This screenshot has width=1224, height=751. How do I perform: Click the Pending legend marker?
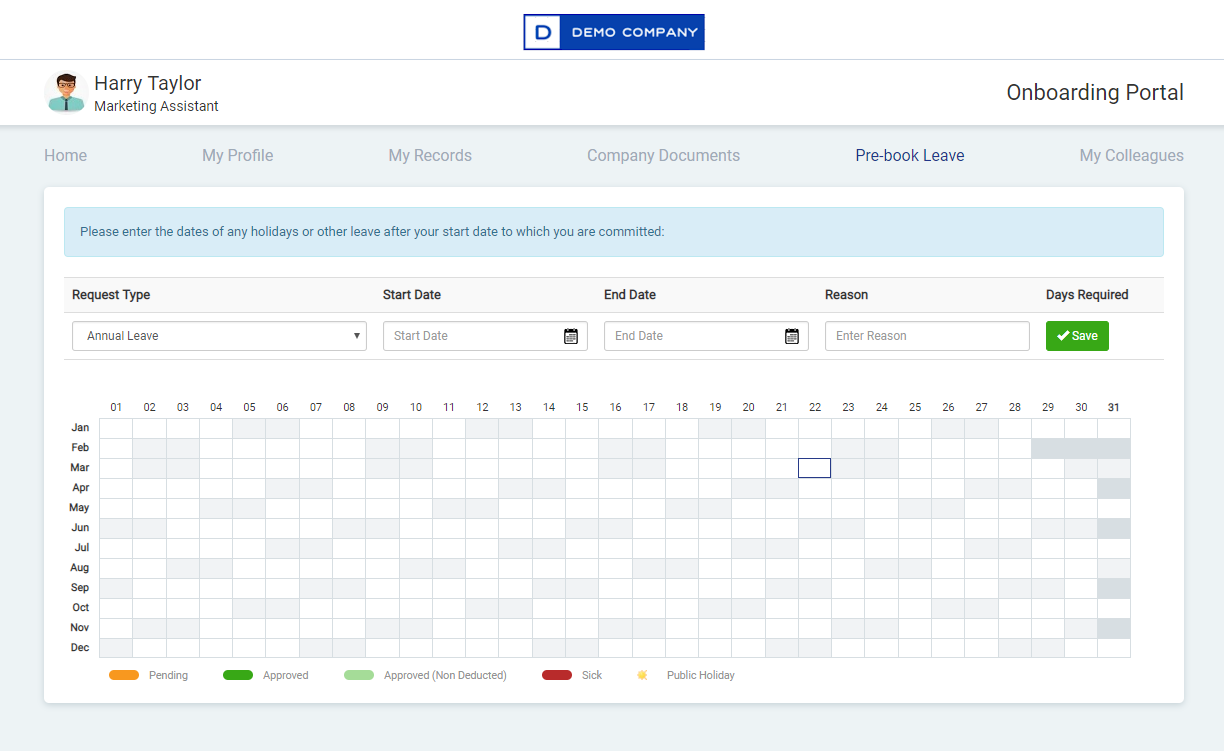tap(123, 674)
